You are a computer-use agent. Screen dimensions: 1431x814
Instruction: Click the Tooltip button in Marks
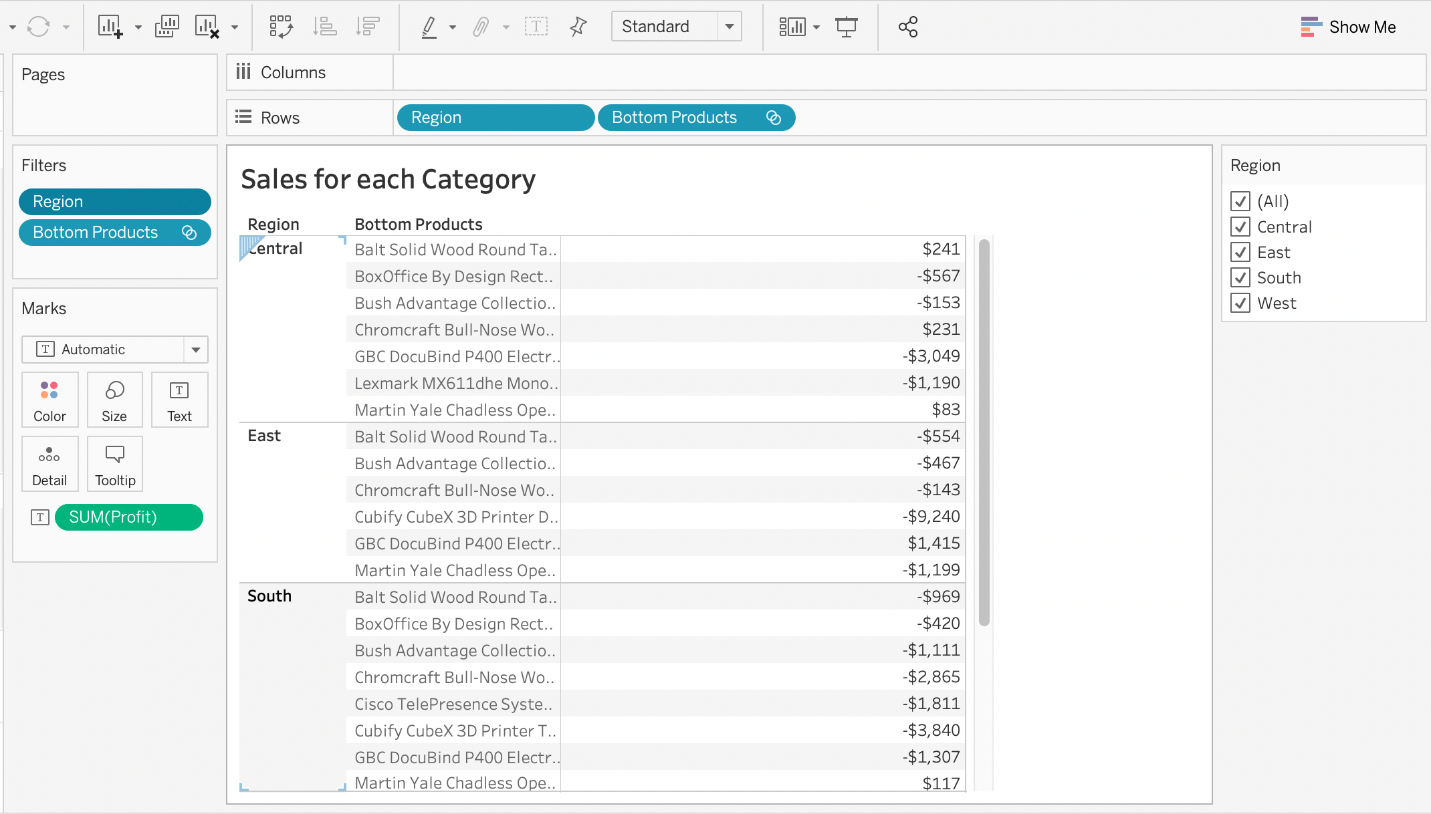point(115,464)
